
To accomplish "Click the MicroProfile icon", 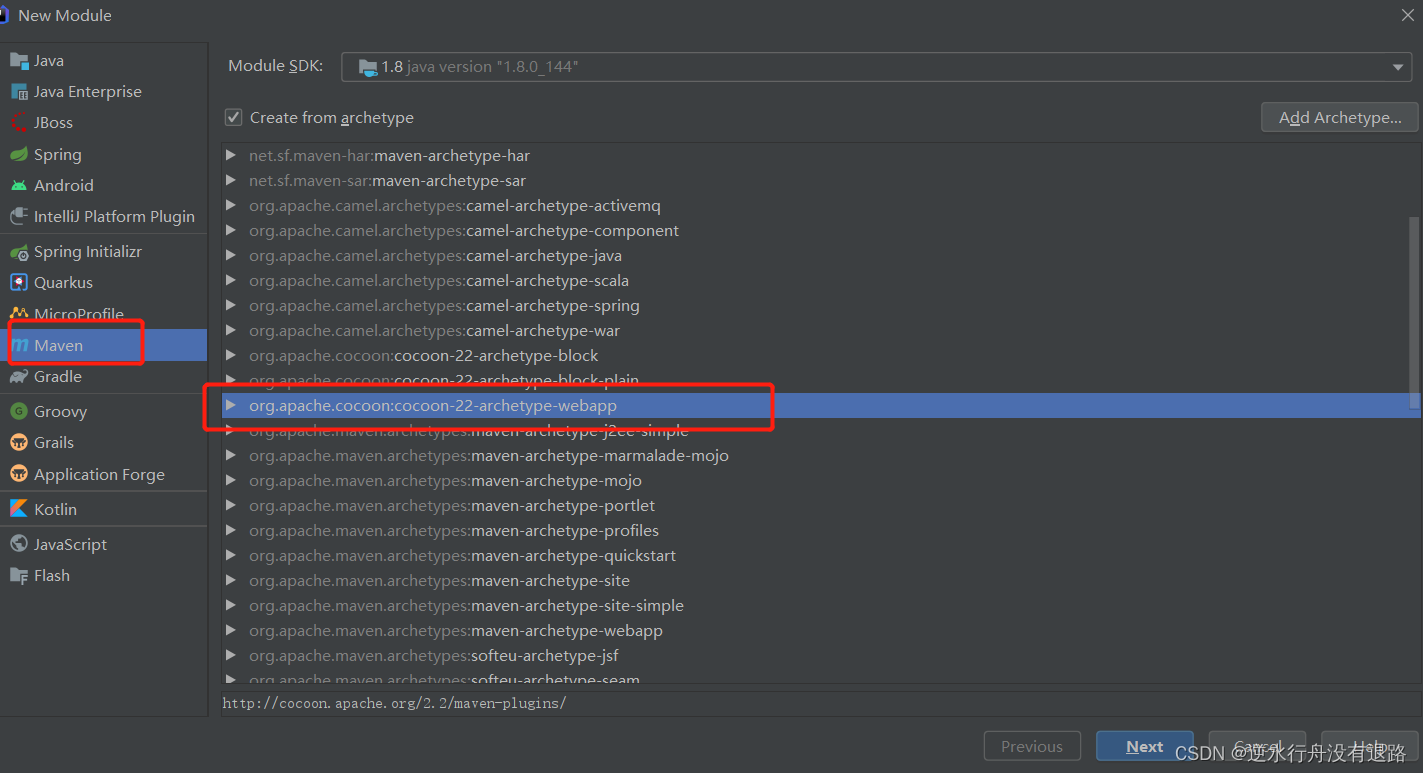I will click(19, 314).
